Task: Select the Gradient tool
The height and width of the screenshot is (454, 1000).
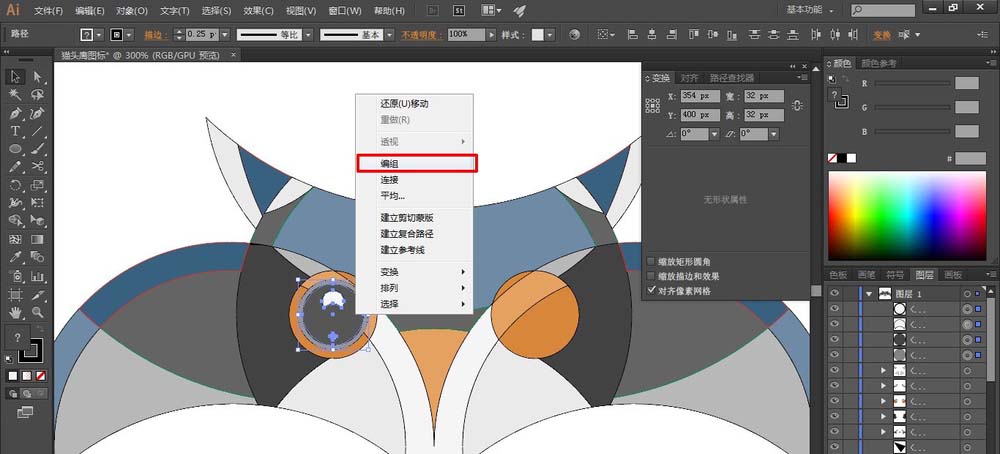Action: click(x=38, y=239)
